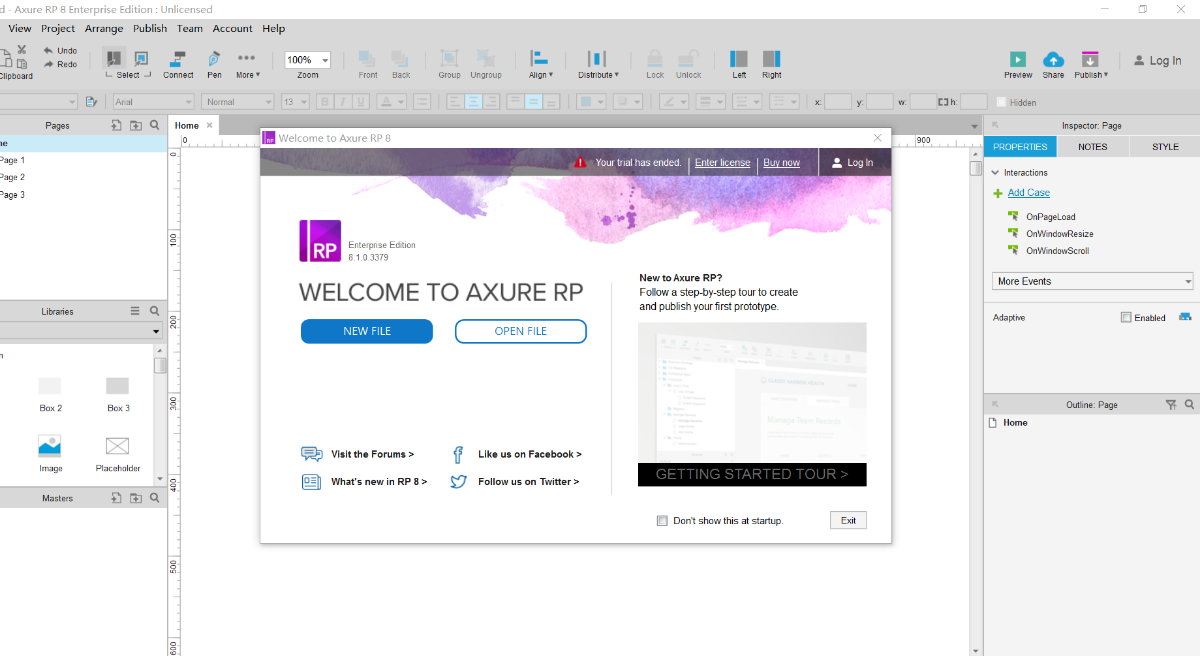The height and width of the screenshot is (656, 1200).
Task: Open the text color picker
Action: [392, 101]
